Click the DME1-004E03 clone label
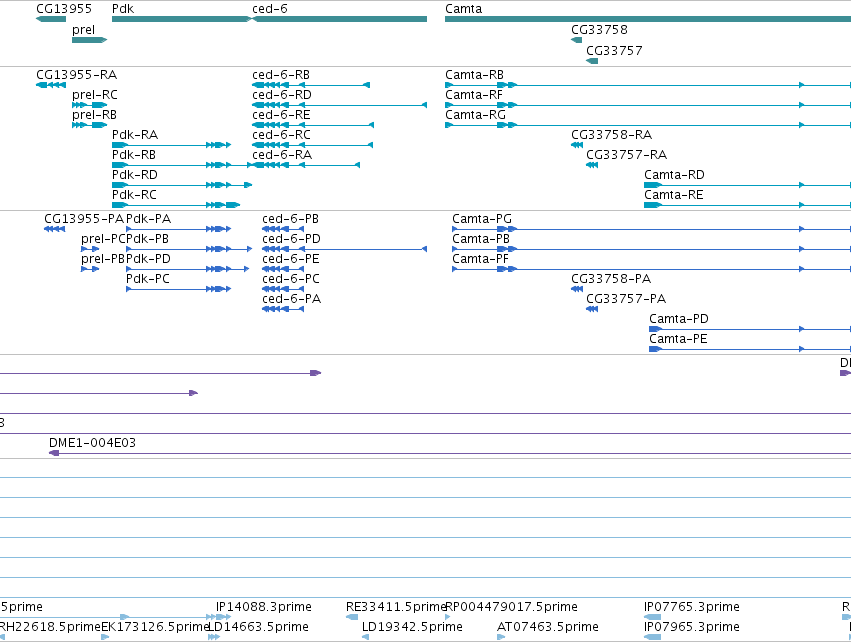The height and width of the screenshot is (642, 851). pos(92,443)
